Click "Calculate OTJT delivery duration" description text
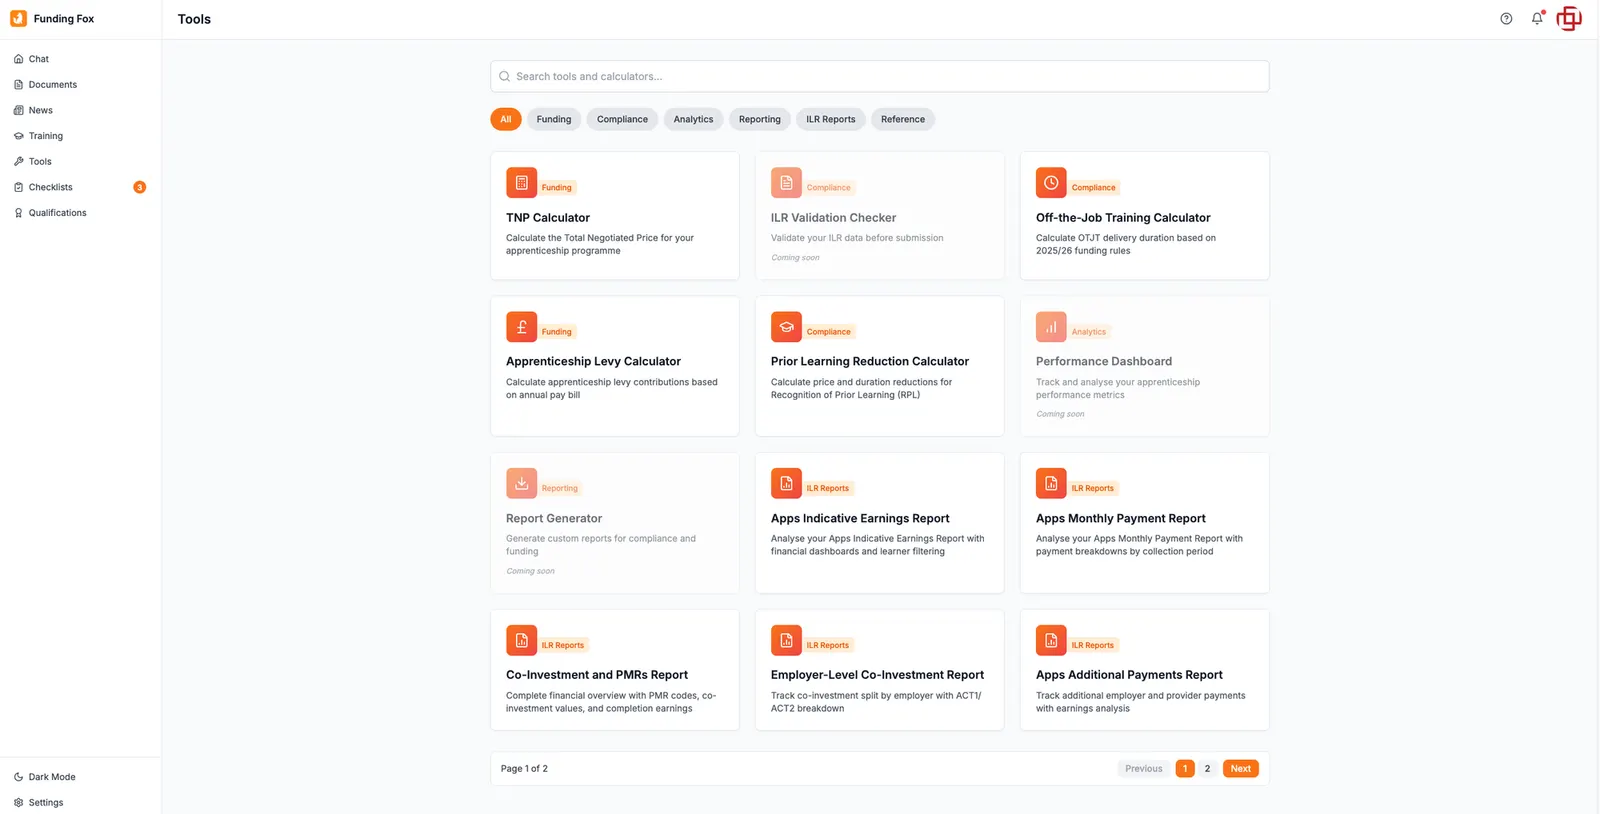The image size is (1600, 814). pos(1126,245)
